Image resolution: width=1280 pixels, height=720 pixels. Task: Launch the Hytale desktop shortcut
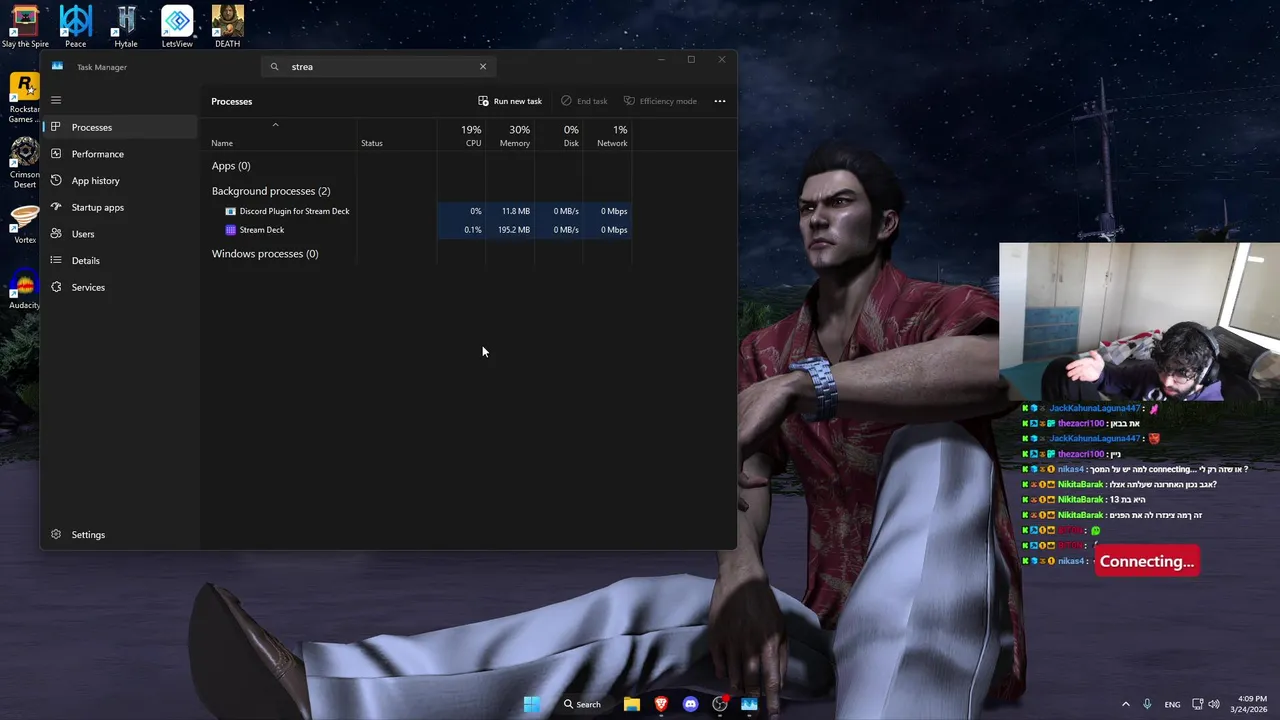[x=126, y=26]
